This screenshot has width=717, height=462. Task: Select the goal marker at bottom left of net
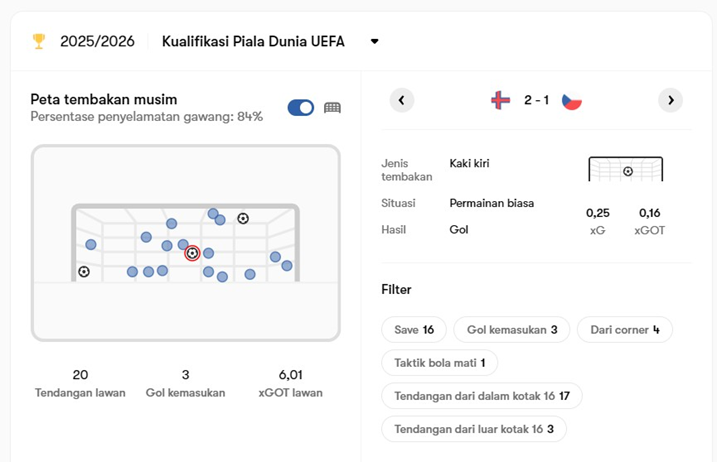coord(84,271)
